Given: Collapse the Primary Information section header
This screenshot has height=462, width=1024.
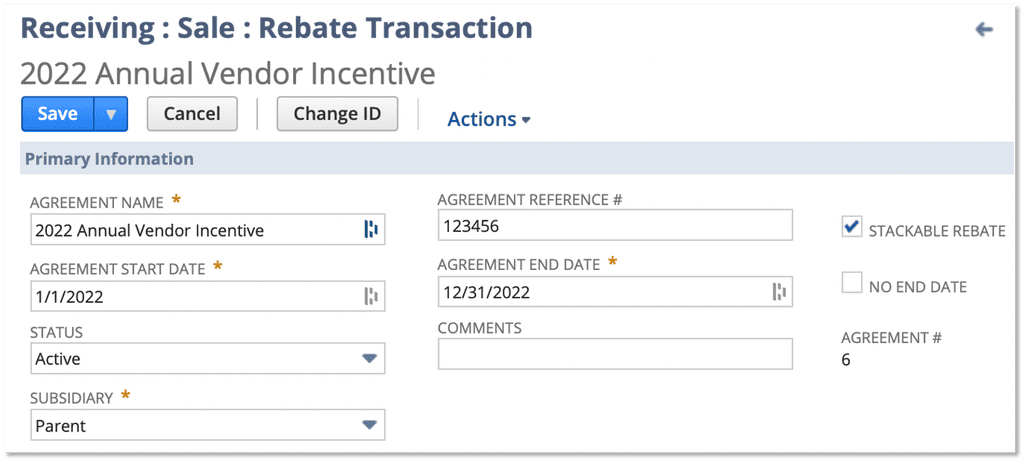Looking at the screenshot, I should click(x=108, y=159).
